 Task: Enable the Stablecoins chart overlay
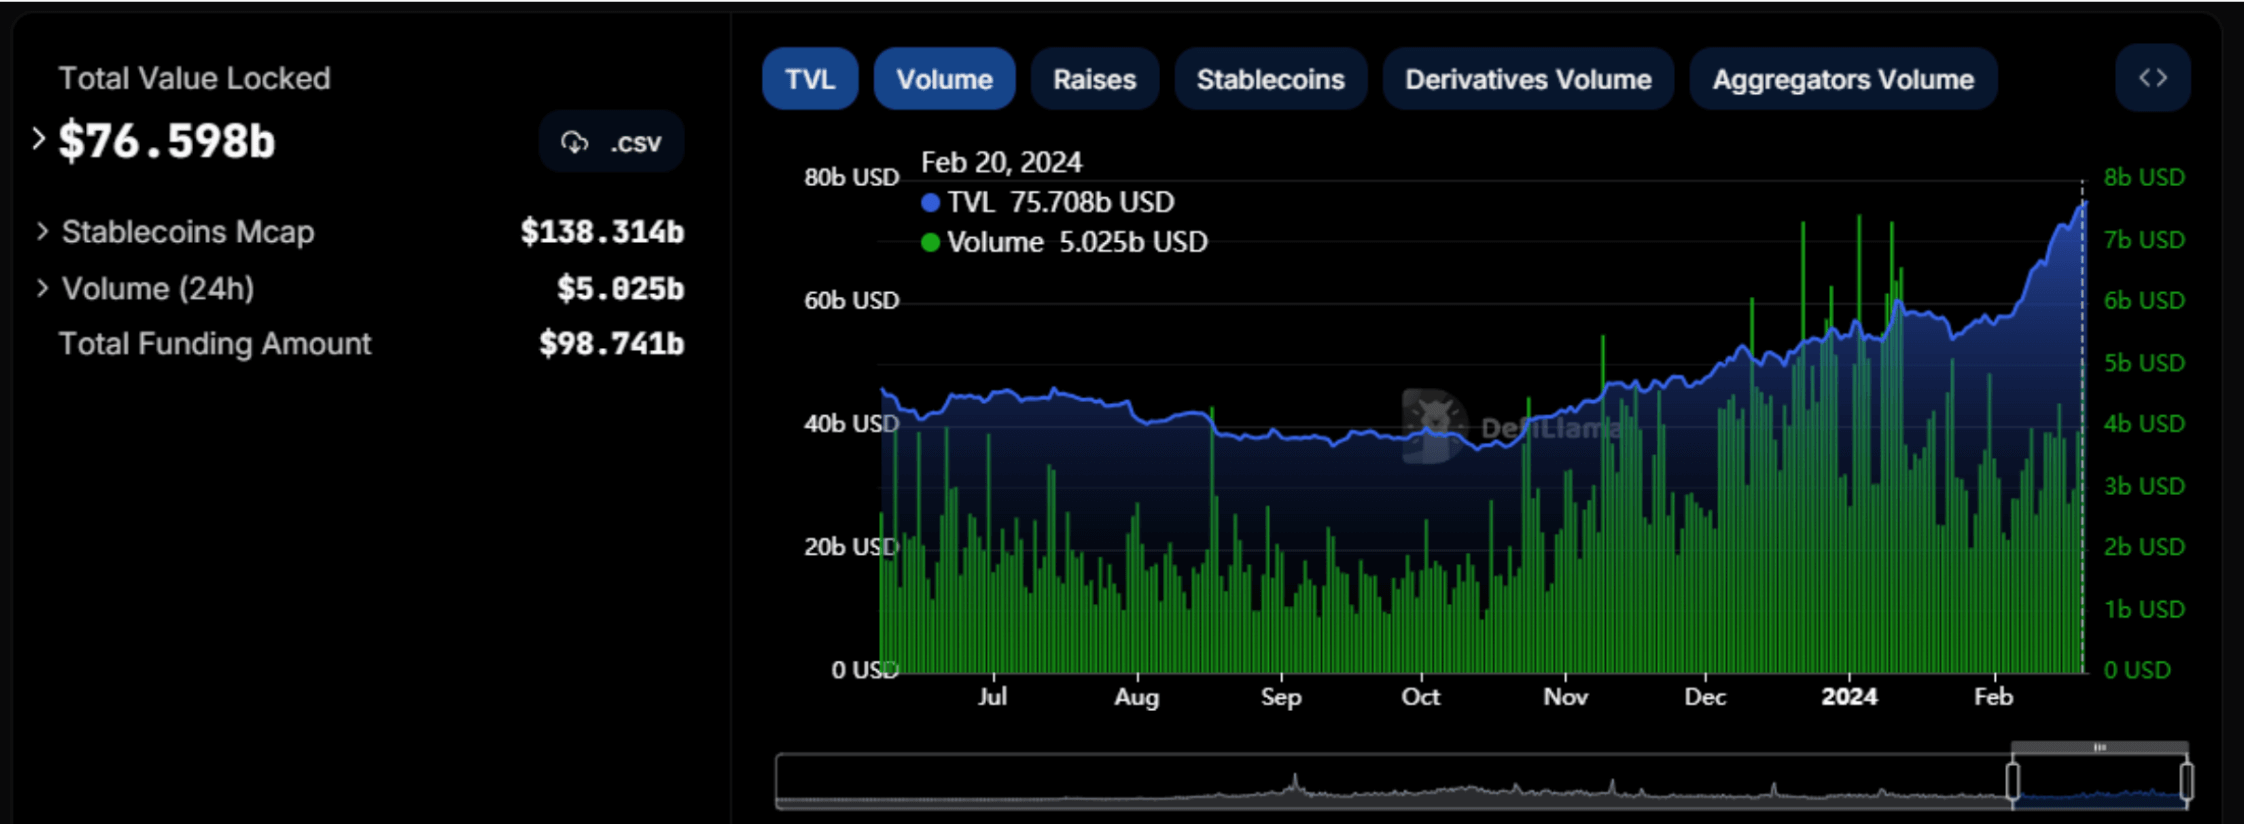[1270, 79]
